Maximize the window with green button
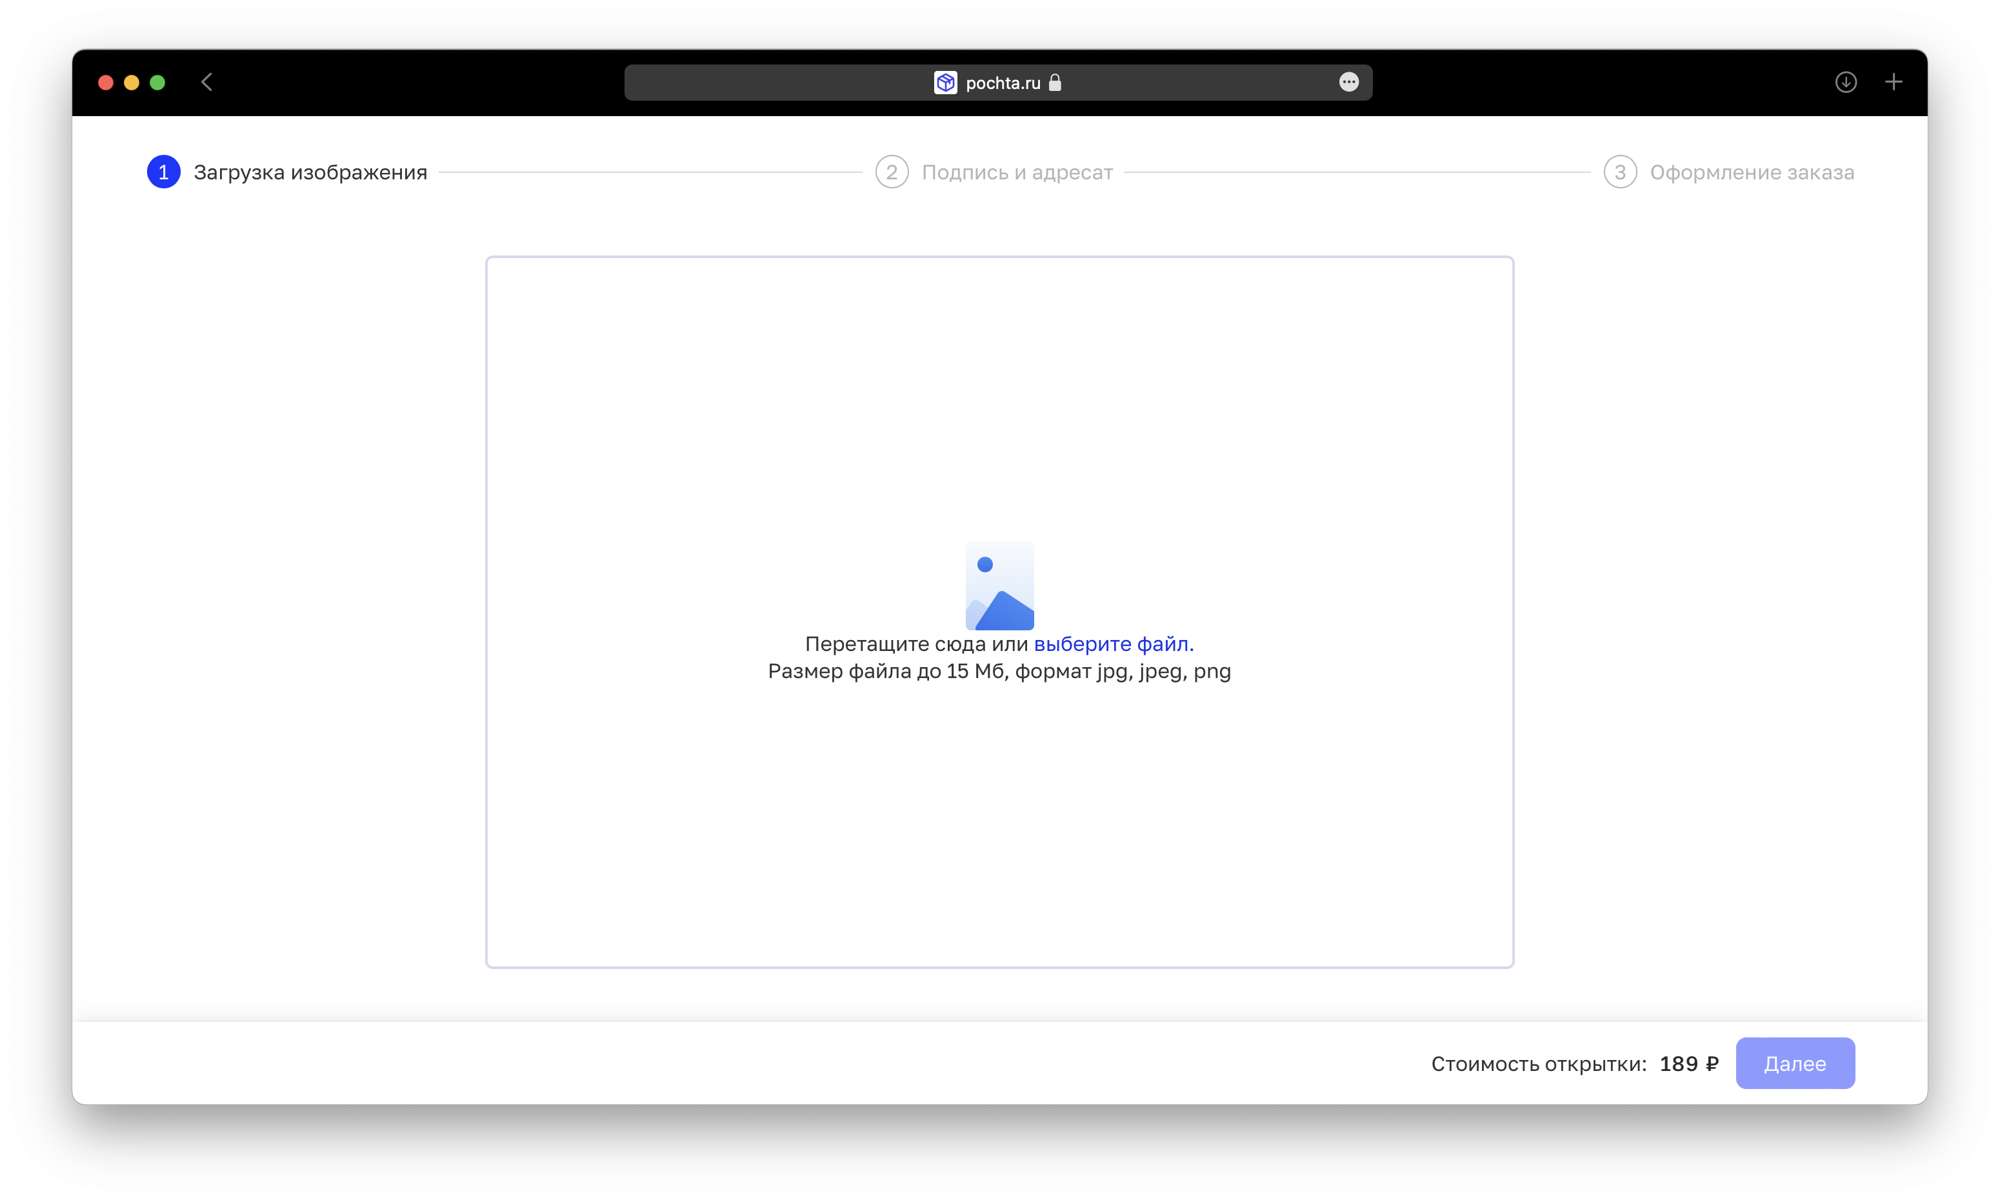 point(158,82)
